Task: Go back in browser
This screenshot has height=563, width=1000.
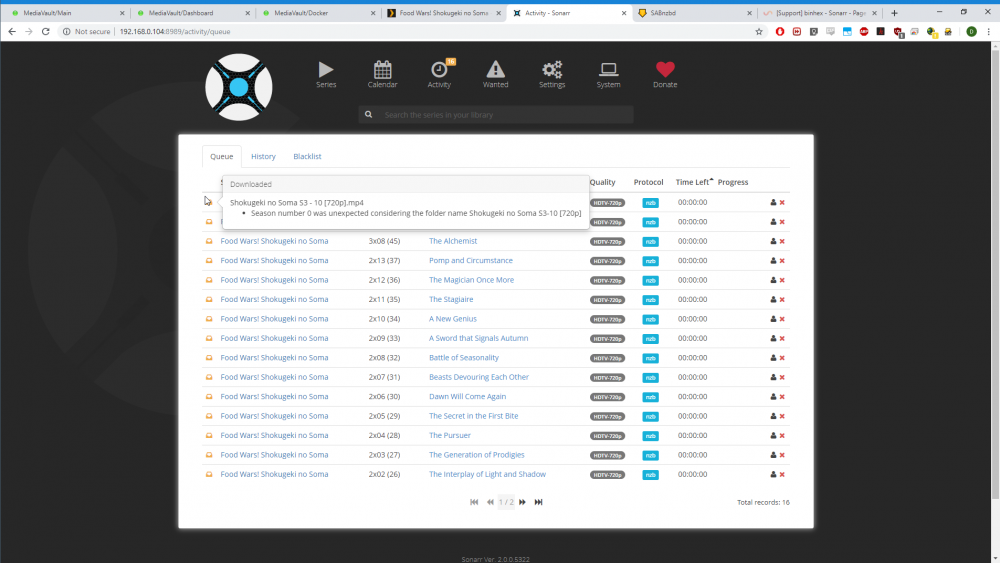Action: [11, 31]
